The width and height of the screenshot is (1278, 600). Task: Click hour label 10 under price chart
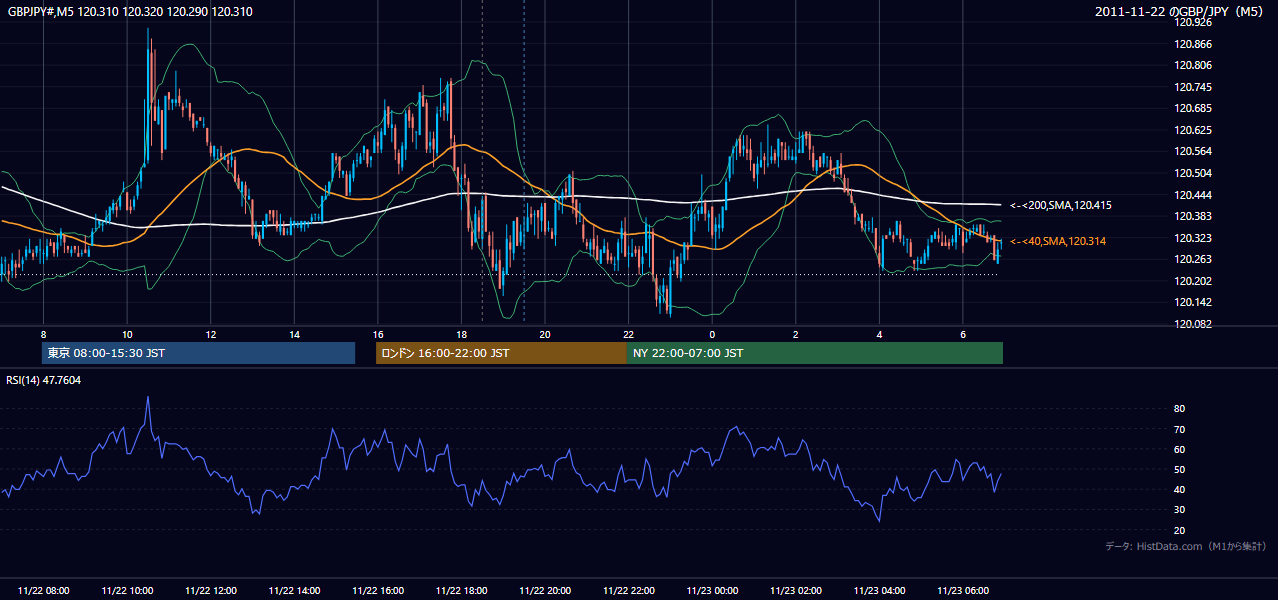[x=127, y=334]
